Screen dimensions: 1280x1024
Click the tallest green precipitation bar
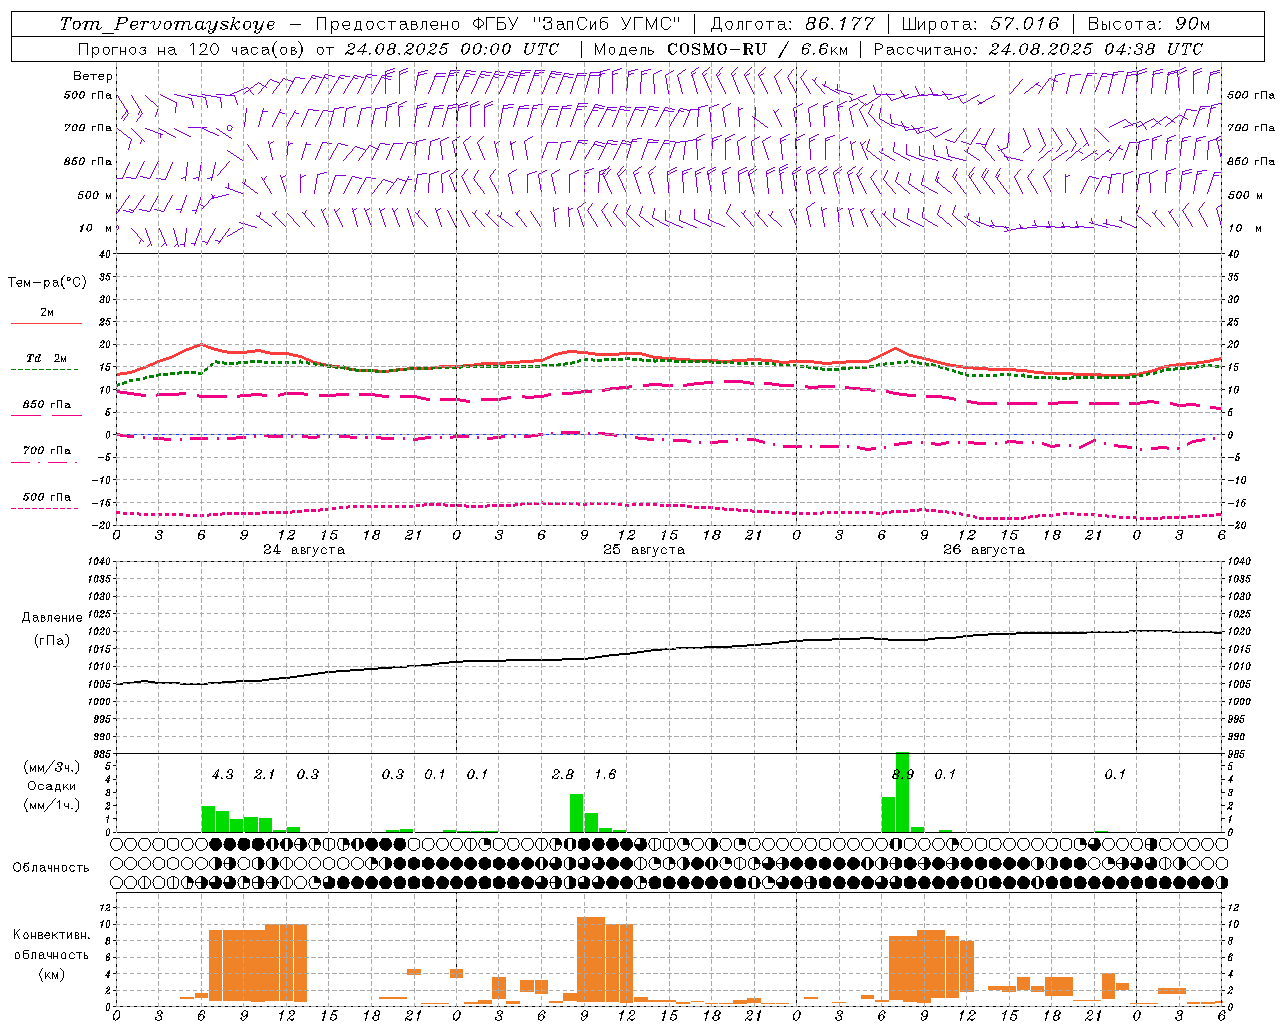[x=902, y=792]
